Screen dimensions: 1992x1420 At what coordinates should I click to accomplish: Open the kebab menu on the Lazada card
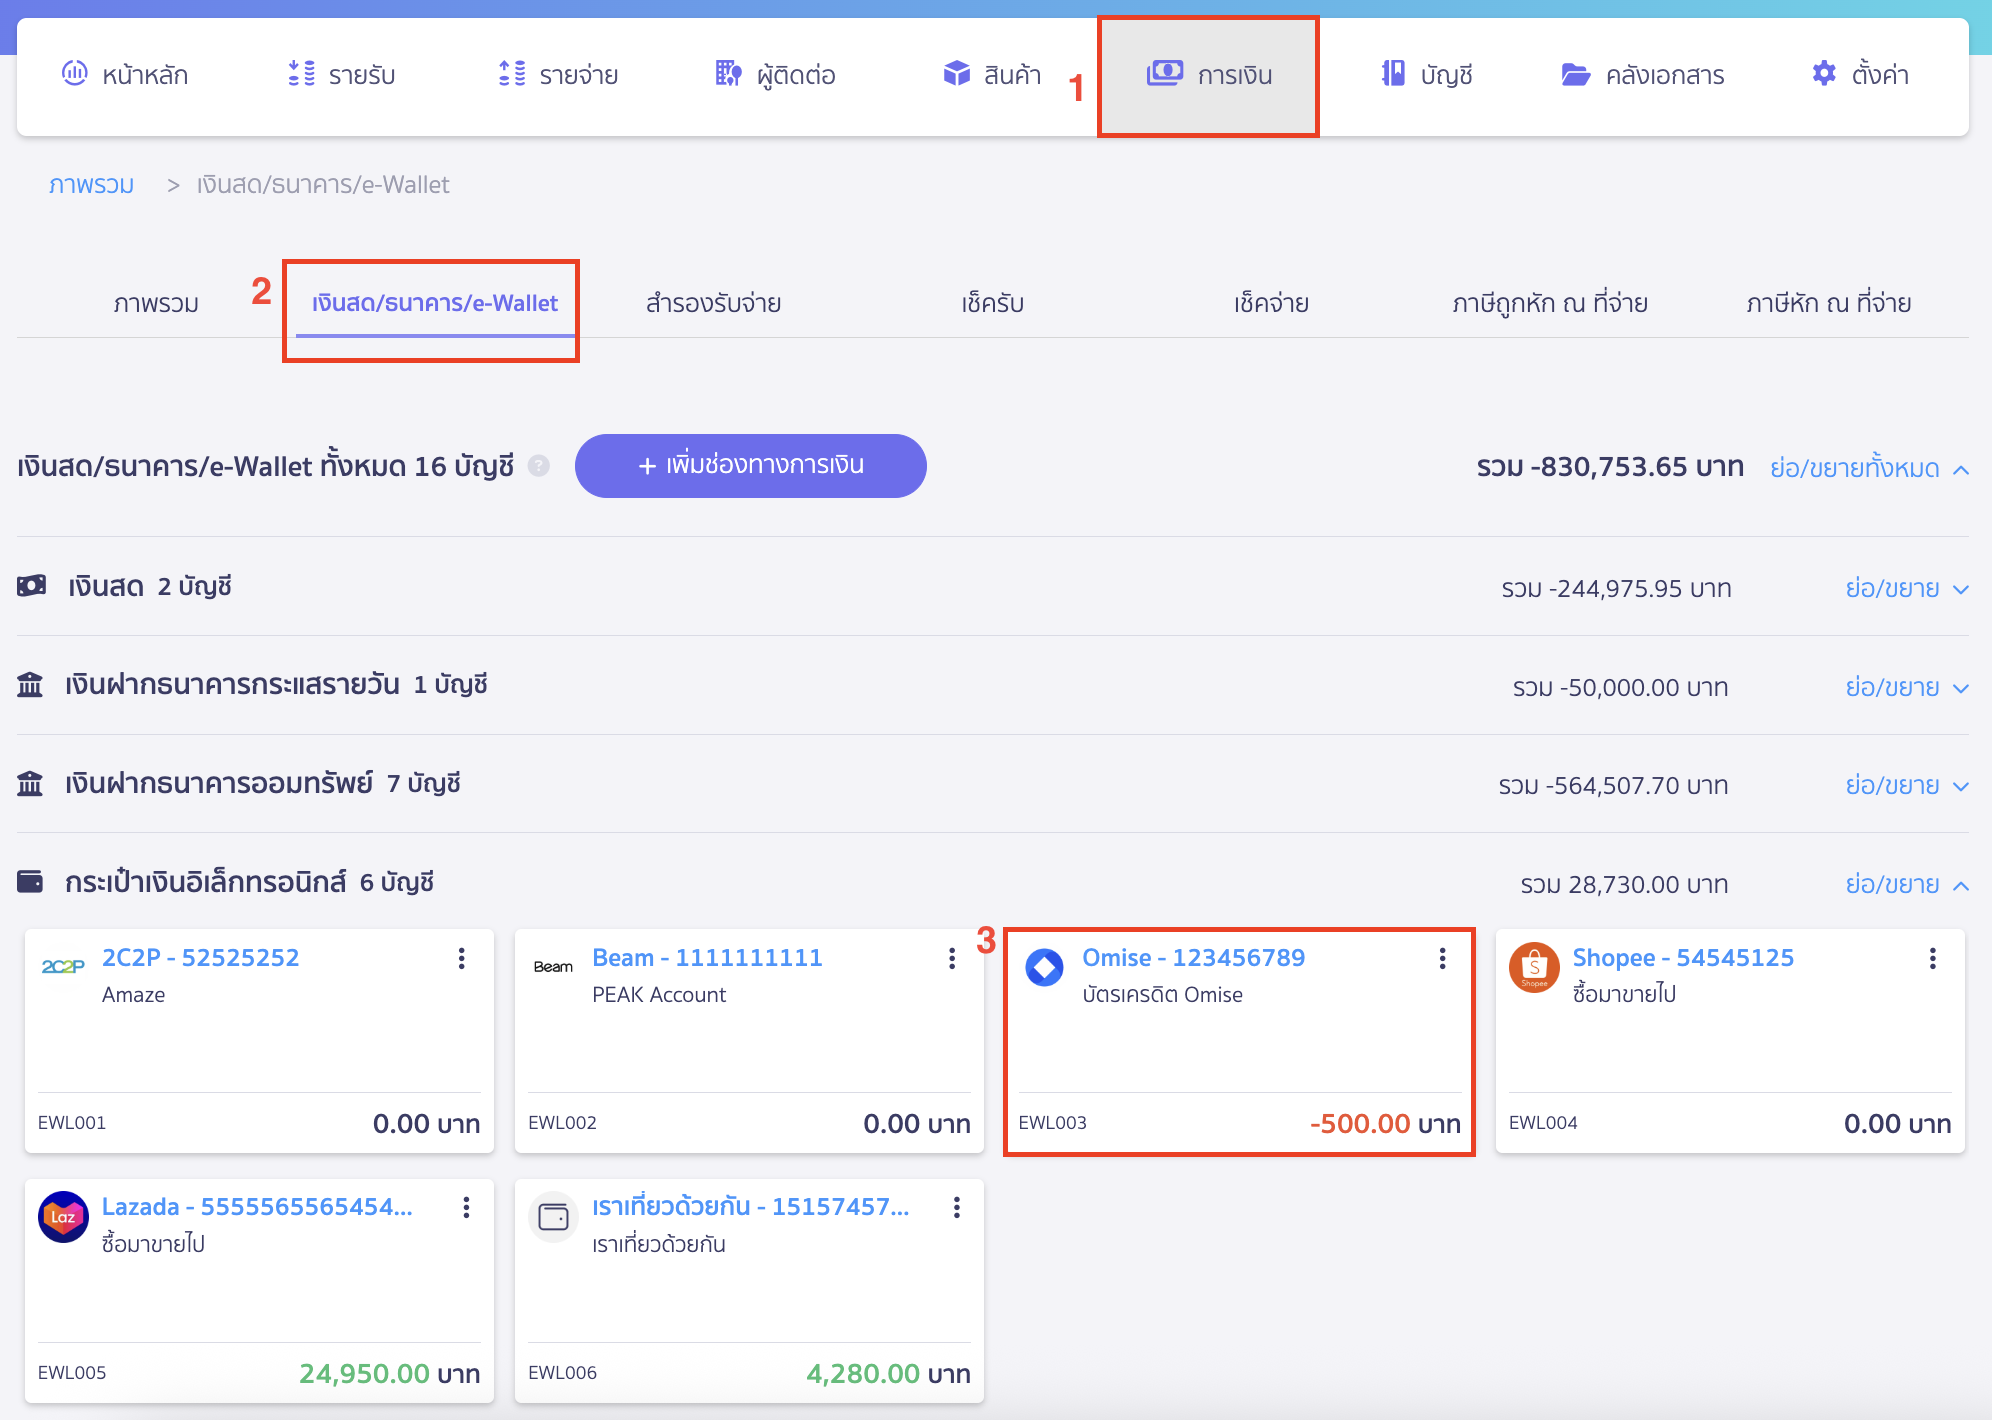[466, 1208]
